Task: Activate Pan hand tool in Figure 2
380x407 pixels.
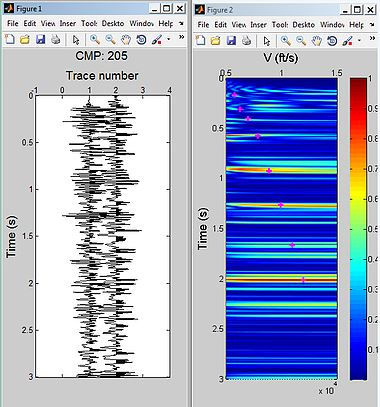Action: tap(316, 41)
